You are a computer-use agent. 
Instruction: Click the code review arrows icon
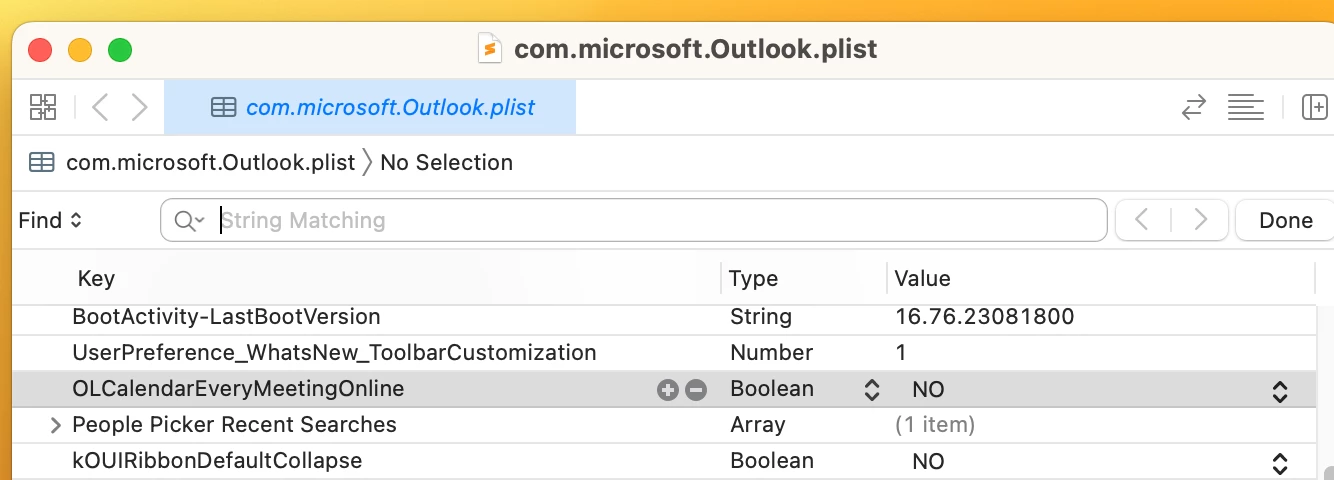click(1193, 107)
